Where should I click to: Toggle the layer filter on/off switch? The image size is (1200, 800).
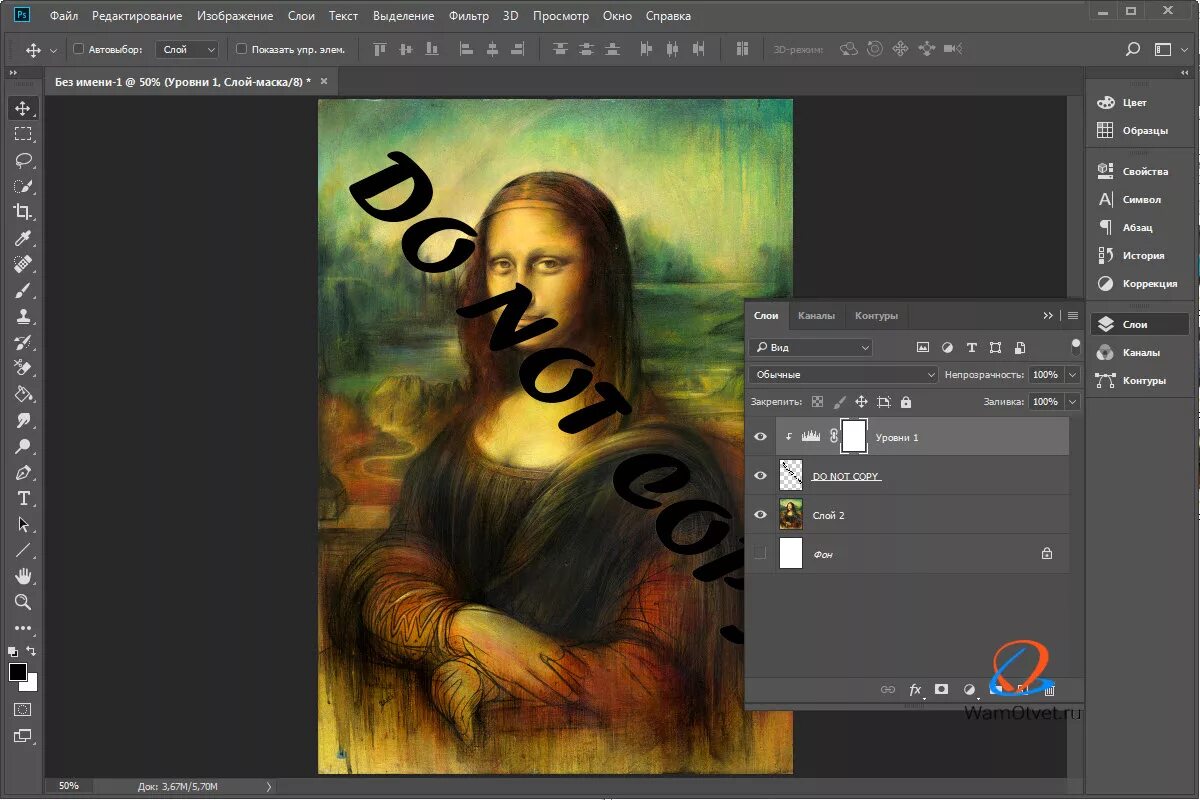tap(1076, 347)
